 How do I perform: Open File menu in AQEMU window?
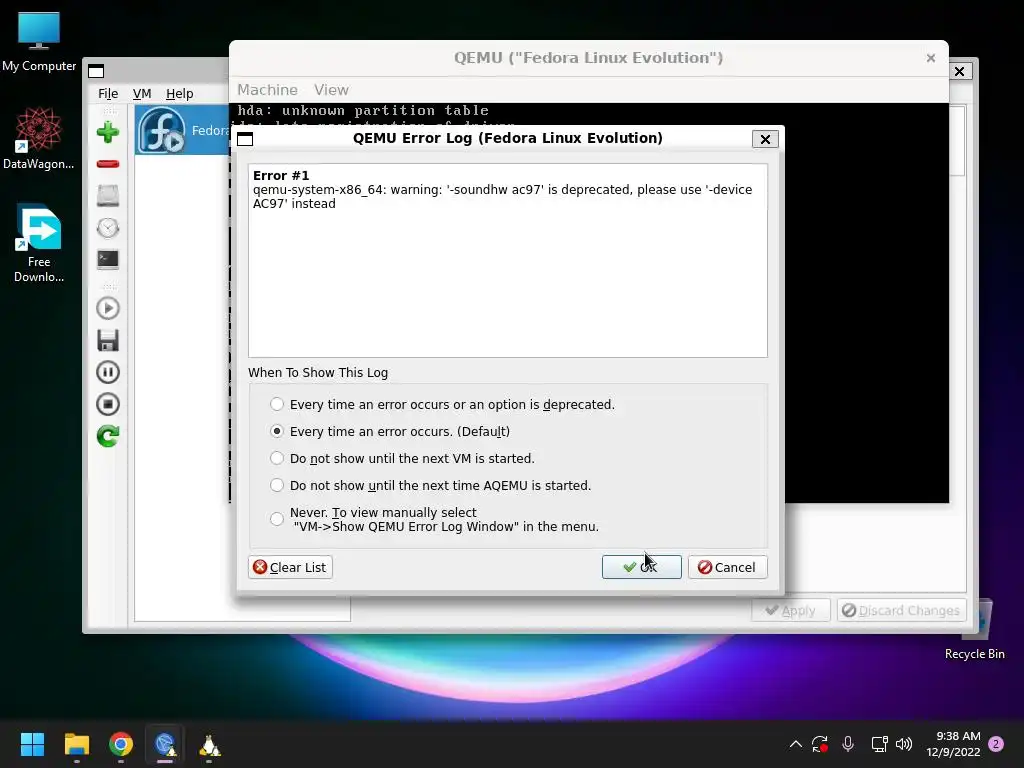coord(108,93)
